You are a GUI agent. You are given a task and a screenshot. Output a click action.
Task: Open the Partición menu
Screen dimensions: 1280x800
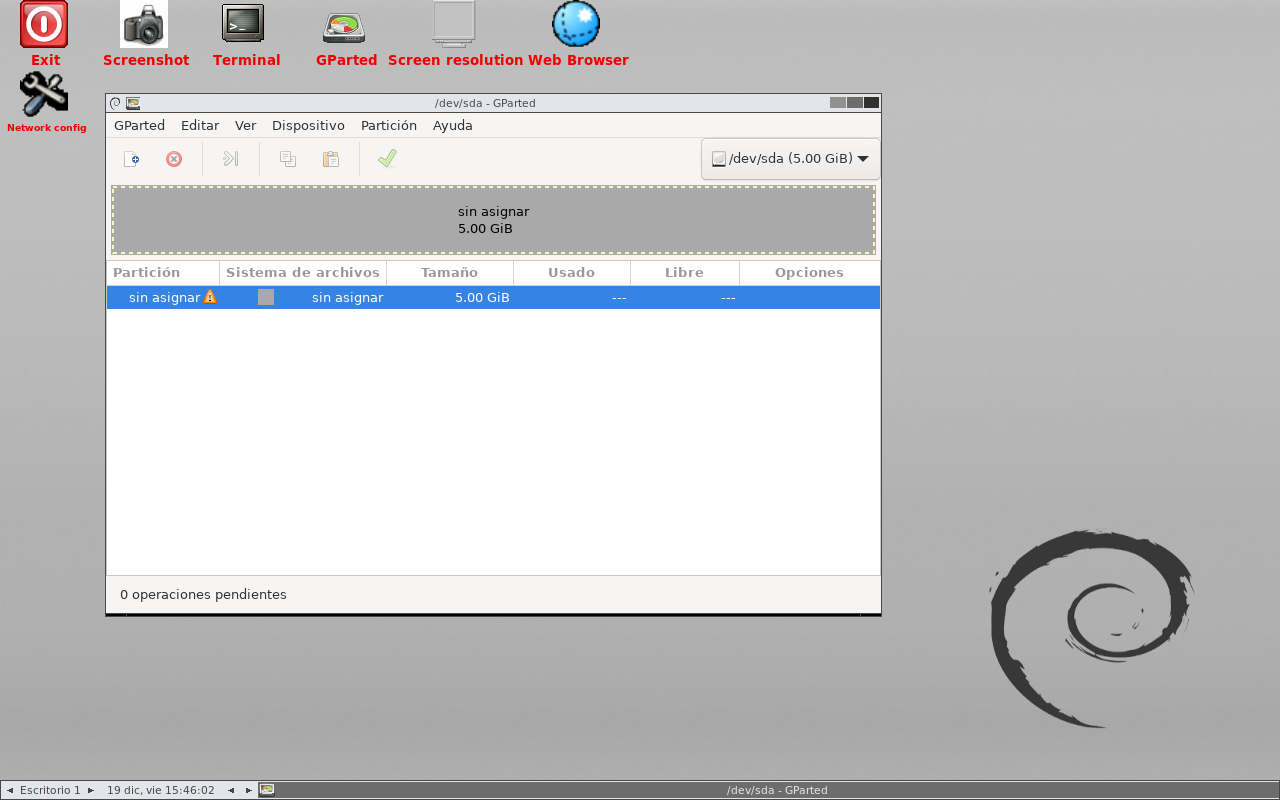tap(388, 126)
